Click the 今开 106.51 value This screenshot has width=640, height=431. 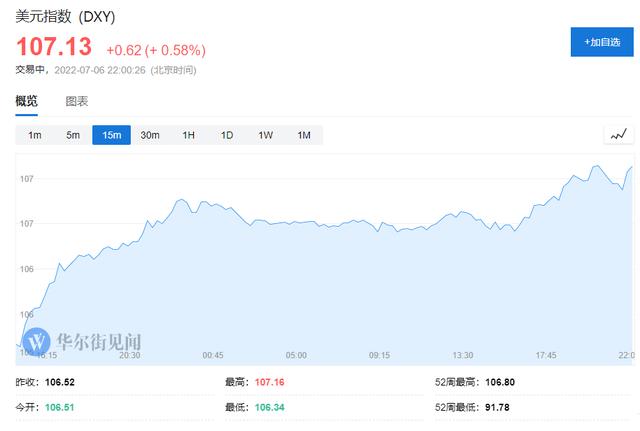[60, 407]
